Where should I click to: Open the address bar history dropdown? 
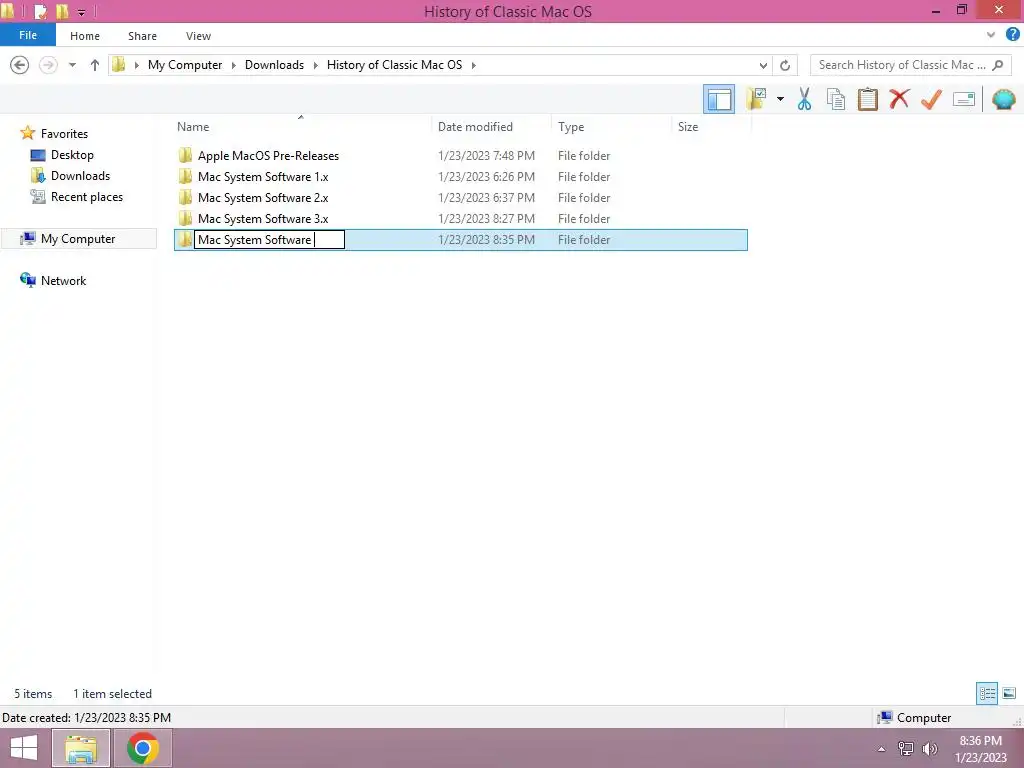763,65
